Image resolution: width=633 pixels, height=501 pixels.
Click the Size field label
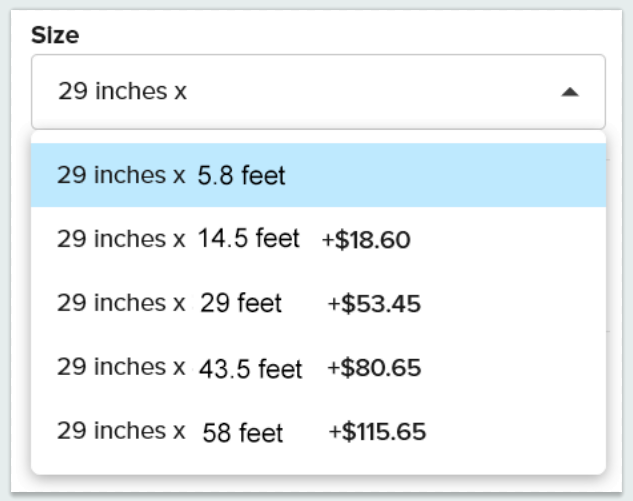55,35
